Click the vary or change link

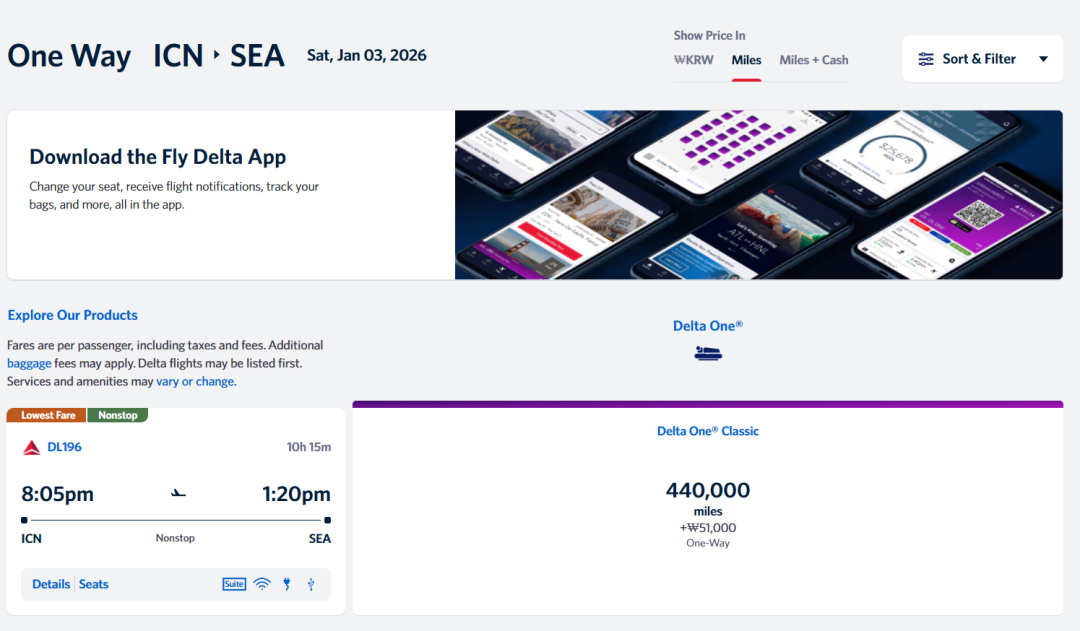coord(196,381)
